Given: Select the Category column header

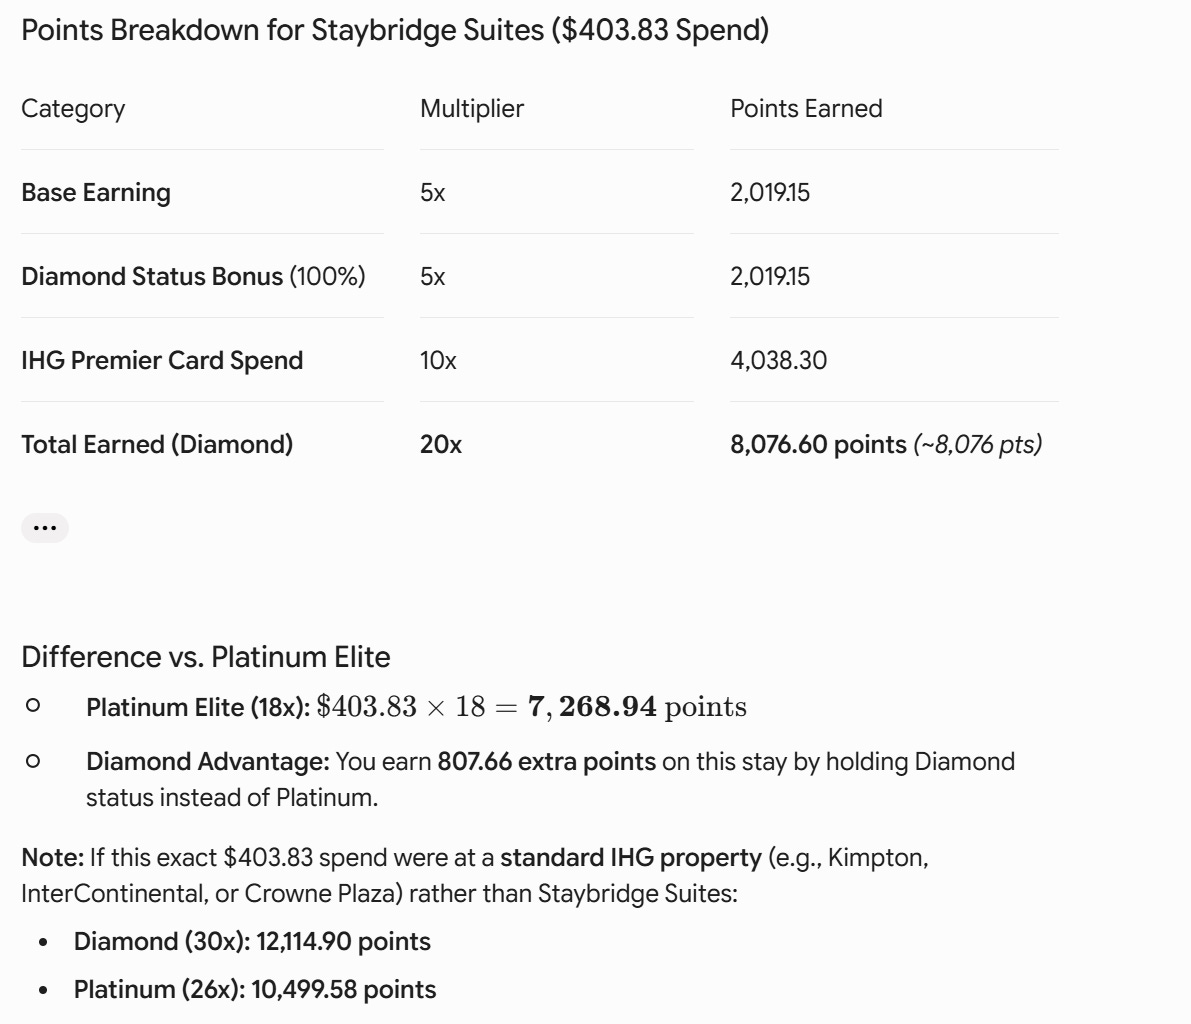Looking at the screenshot, I should coord(73,109).
